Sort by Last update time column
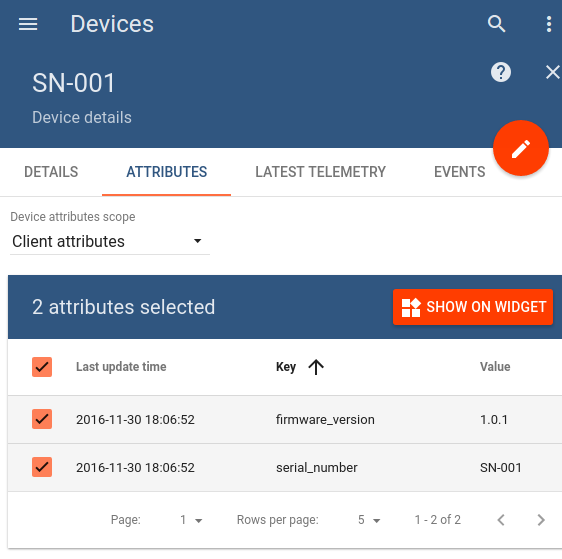Viewport: 562px width, 559px height. click(x=121, y=367)
